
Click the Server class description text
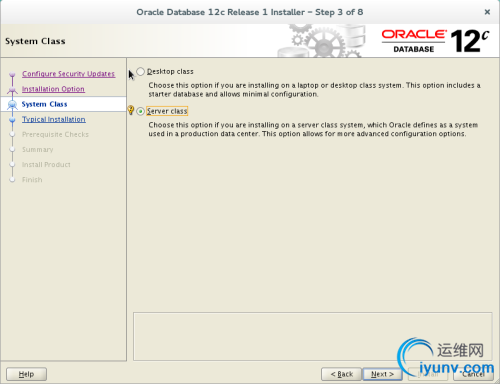pos(313,129)
